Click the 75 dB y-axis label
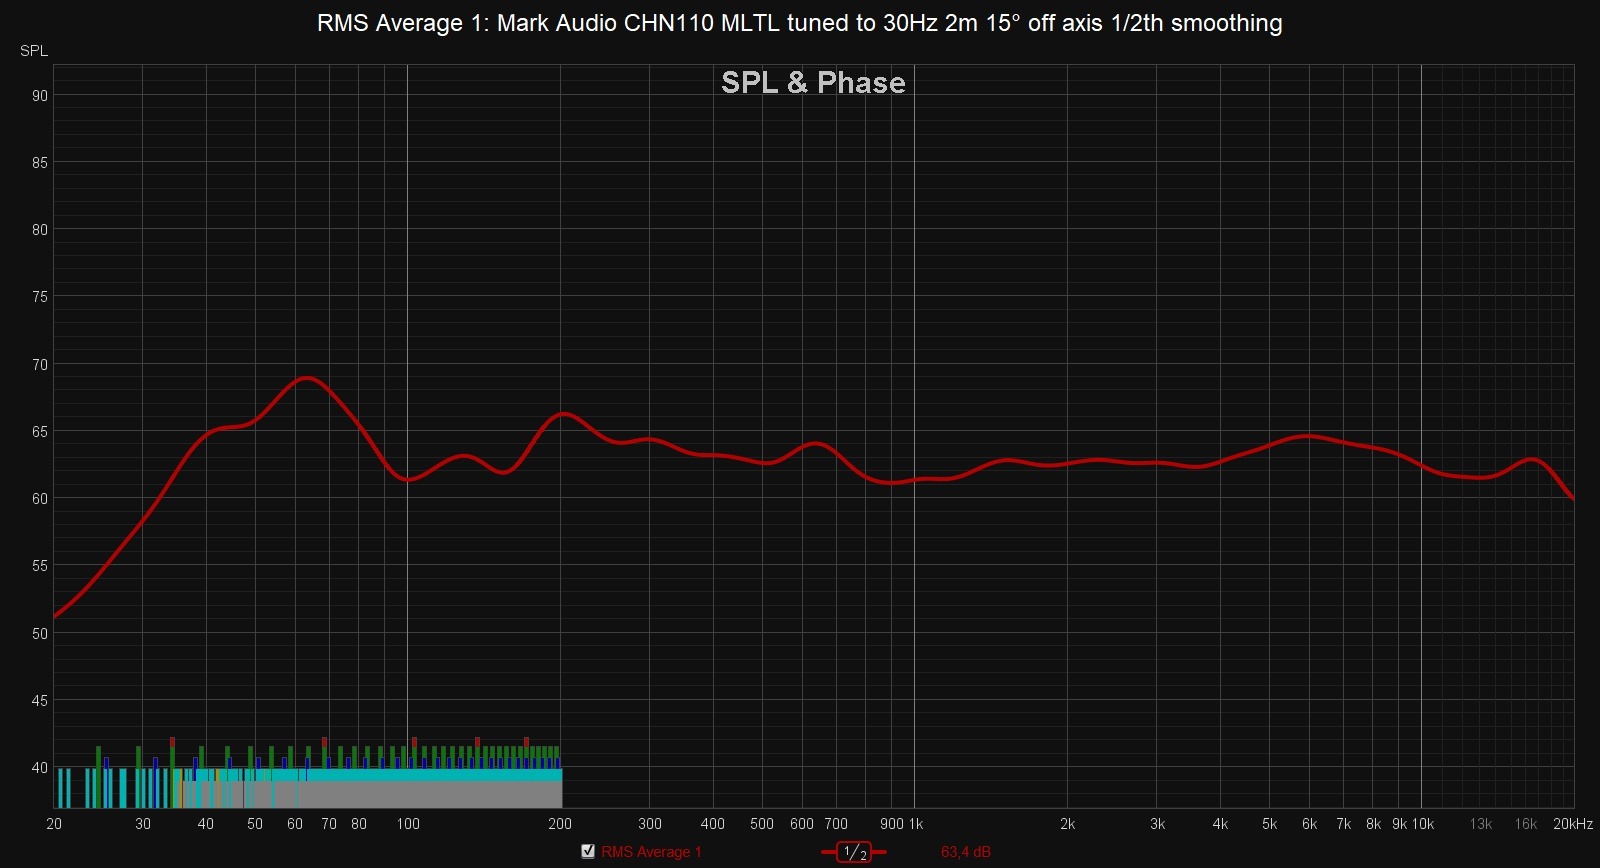Viewport: 1600px width, 868px height. [40, 296]
